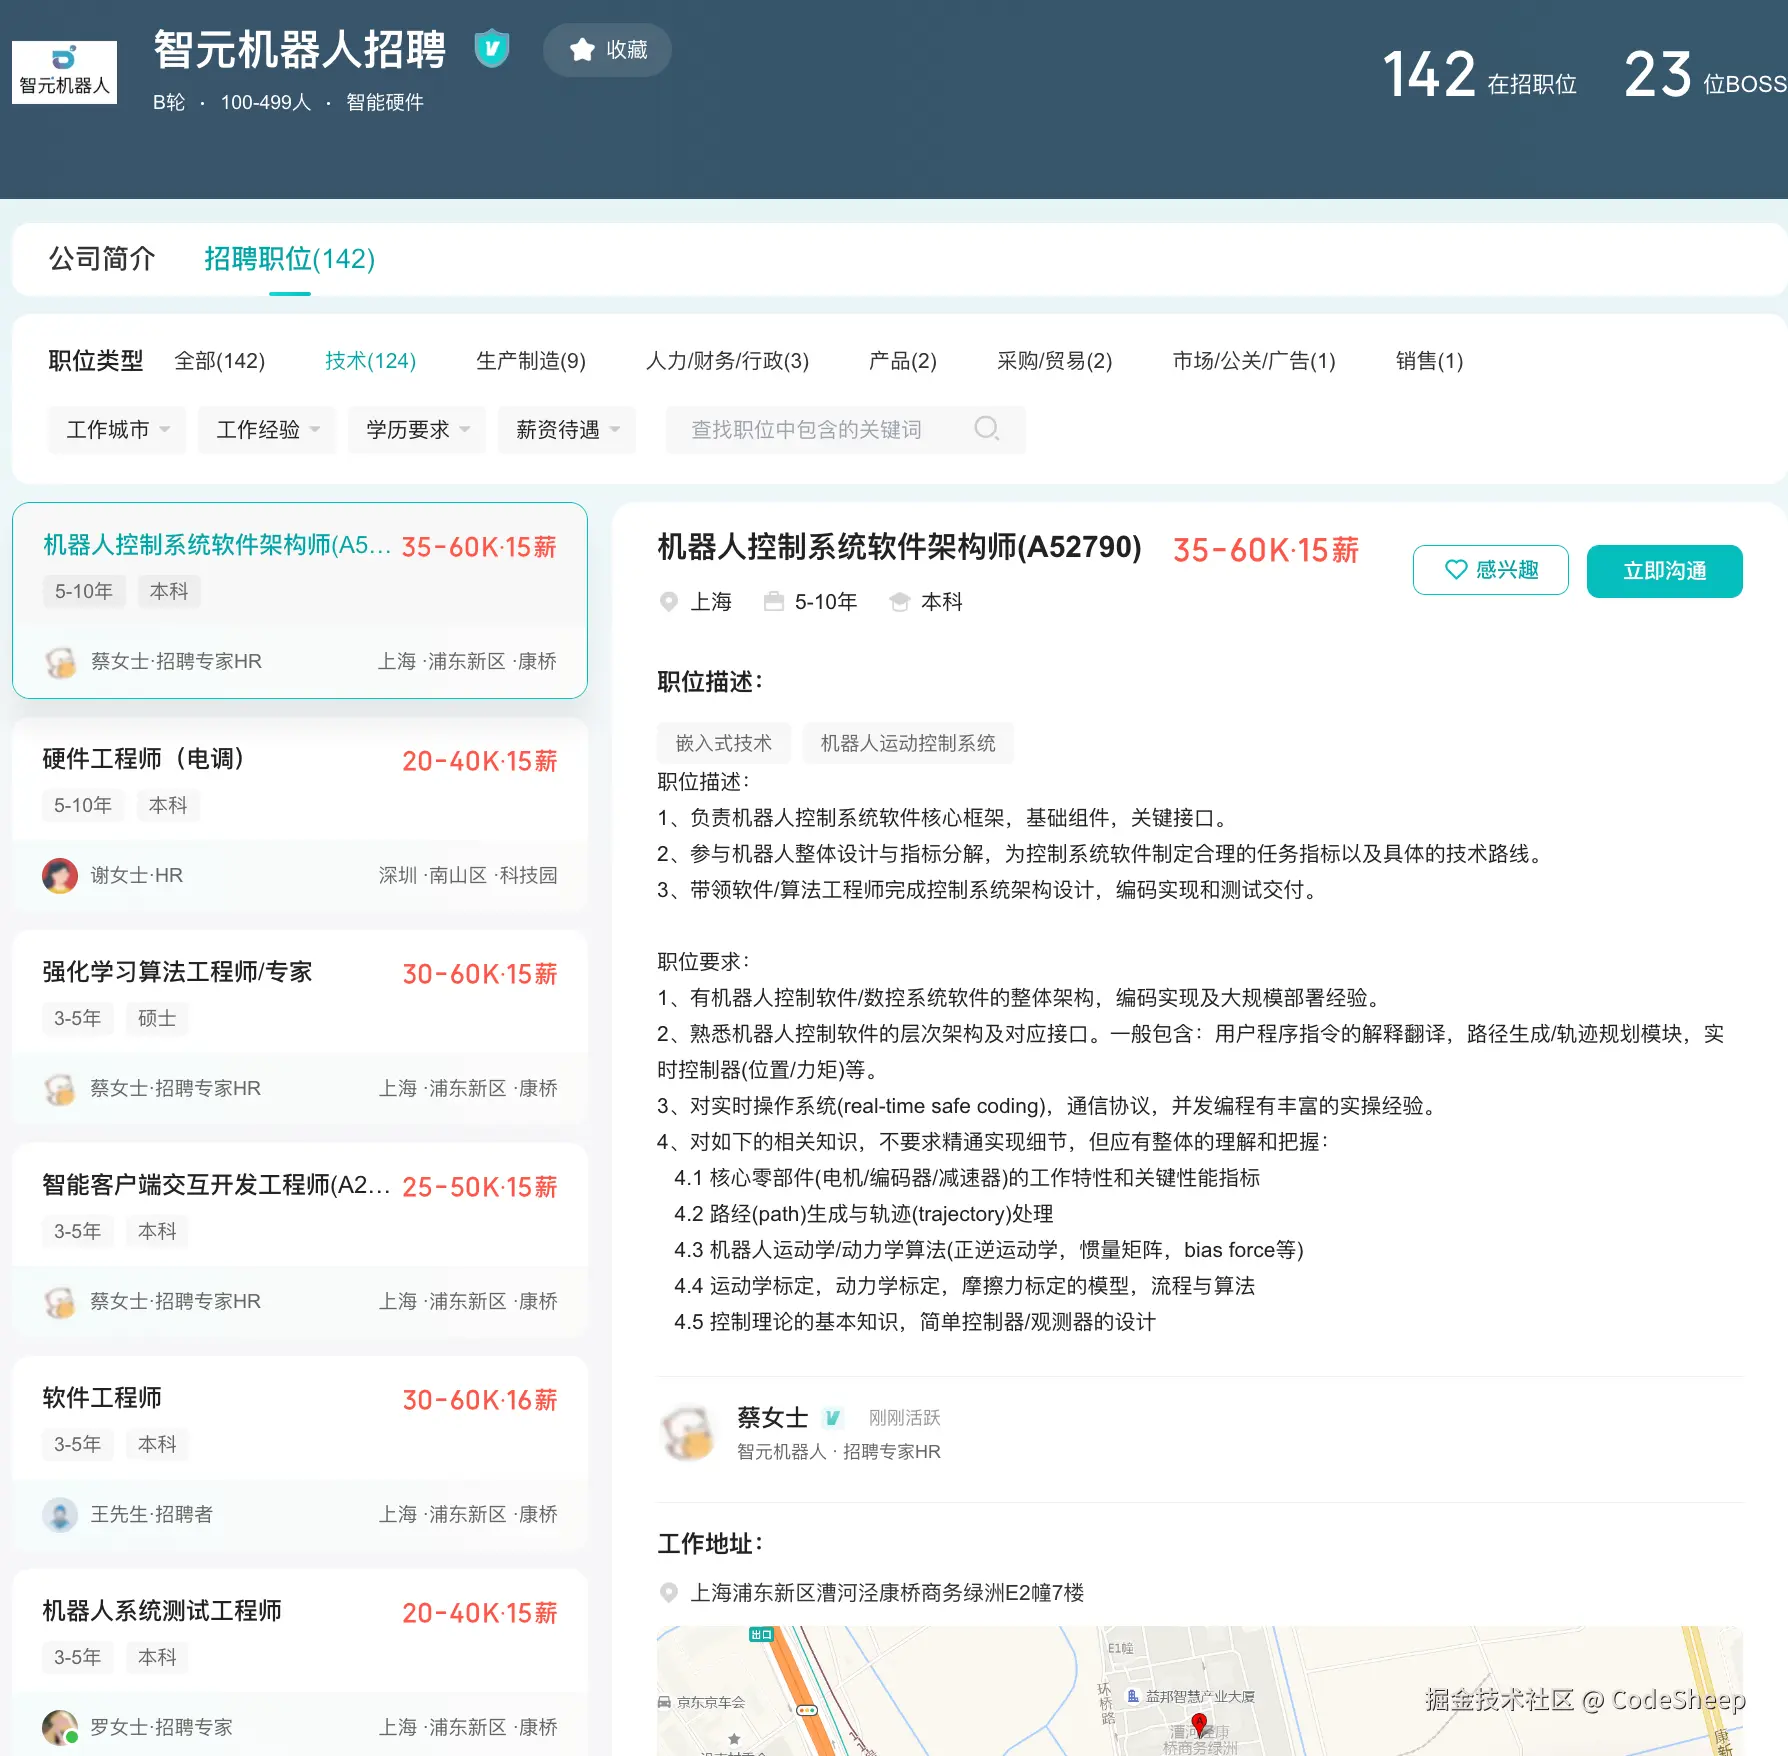Click the 硕士 tag on 强化学习 card
This screenshot has height=1756, width=1788.
pos(157,1018)
